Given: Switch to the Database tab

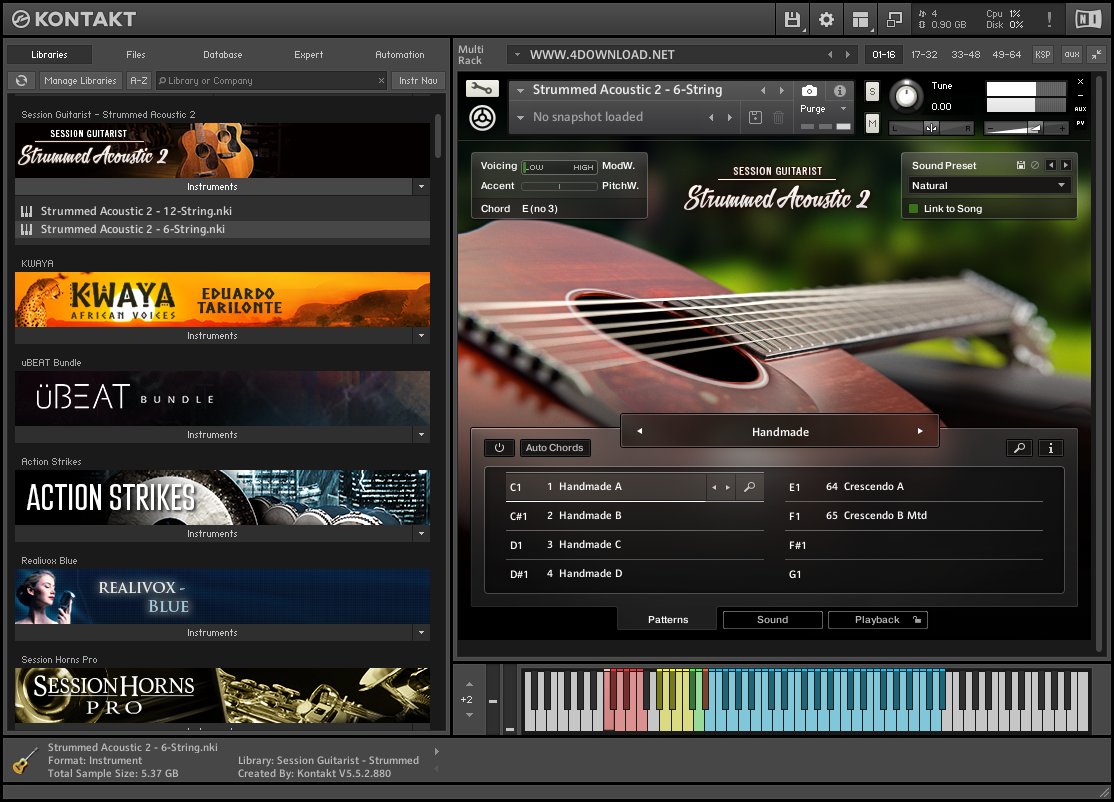Looking at the screenshot, I should (222, 55).
